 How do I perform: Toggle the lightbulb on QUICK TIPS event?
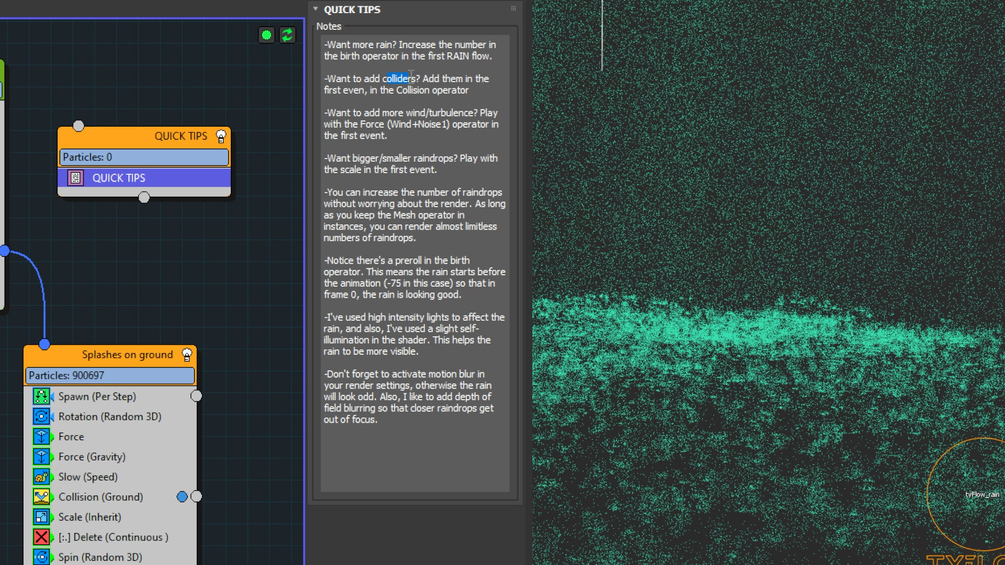click(x=221, y=136)
